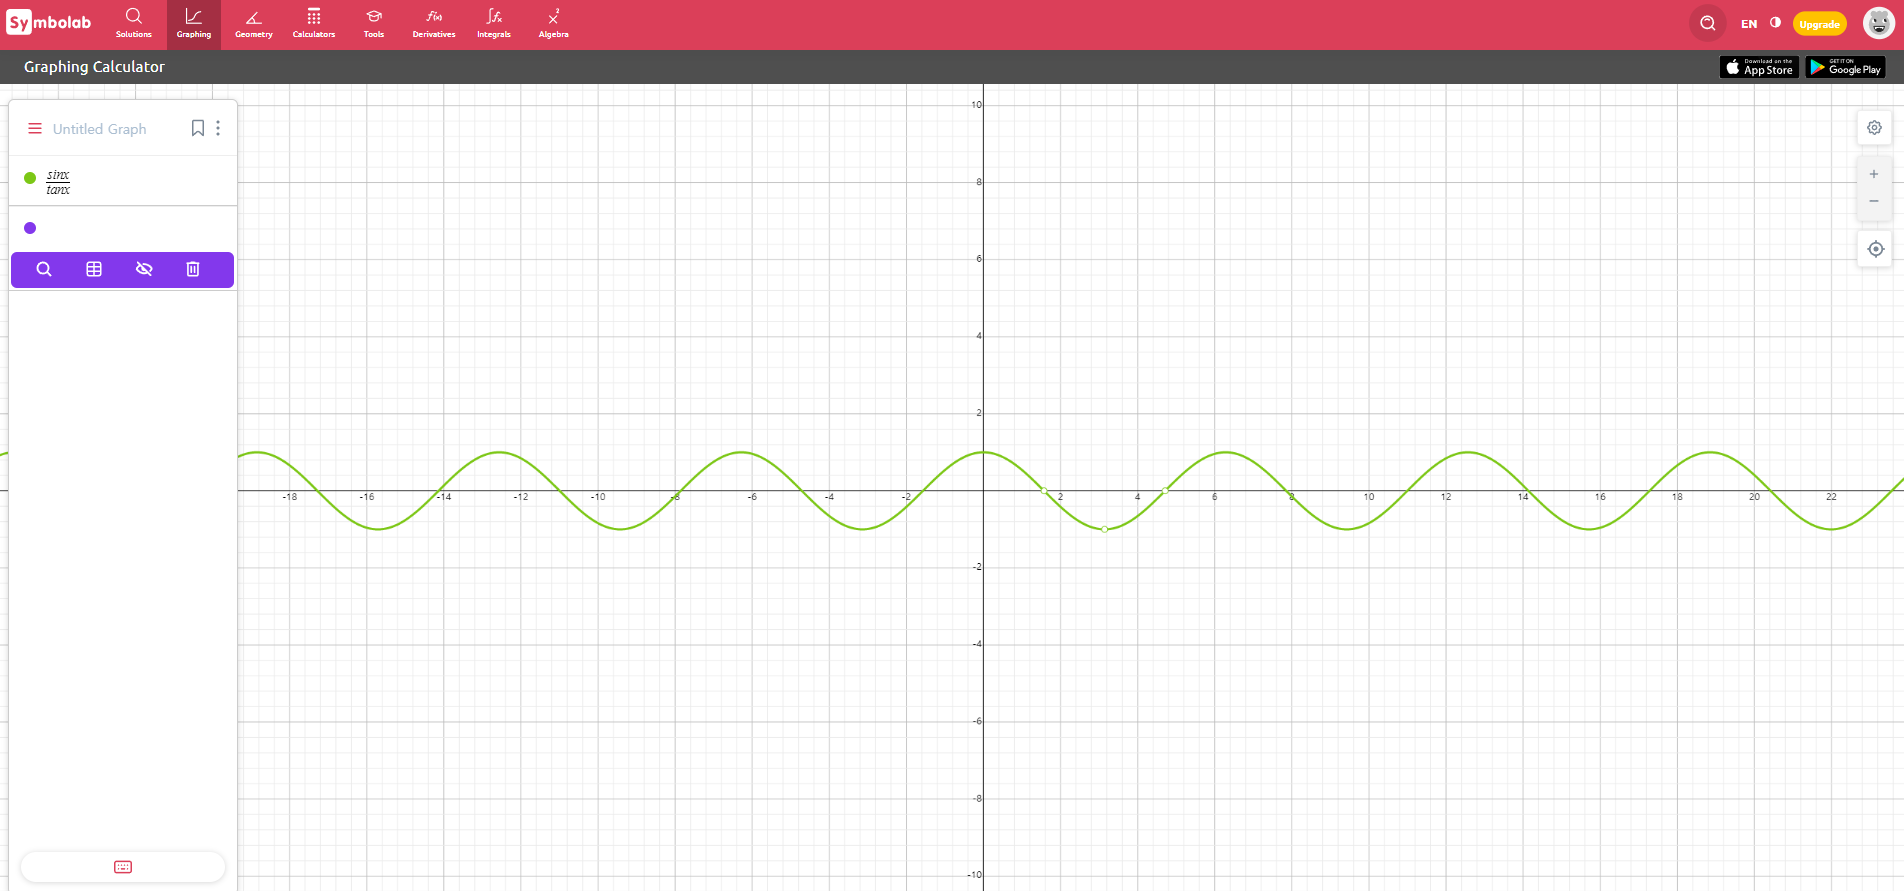The width and height of the screenshot is (1904, 891).
Task: Open the Integrals calculator
Action: (x=494, y=24)
